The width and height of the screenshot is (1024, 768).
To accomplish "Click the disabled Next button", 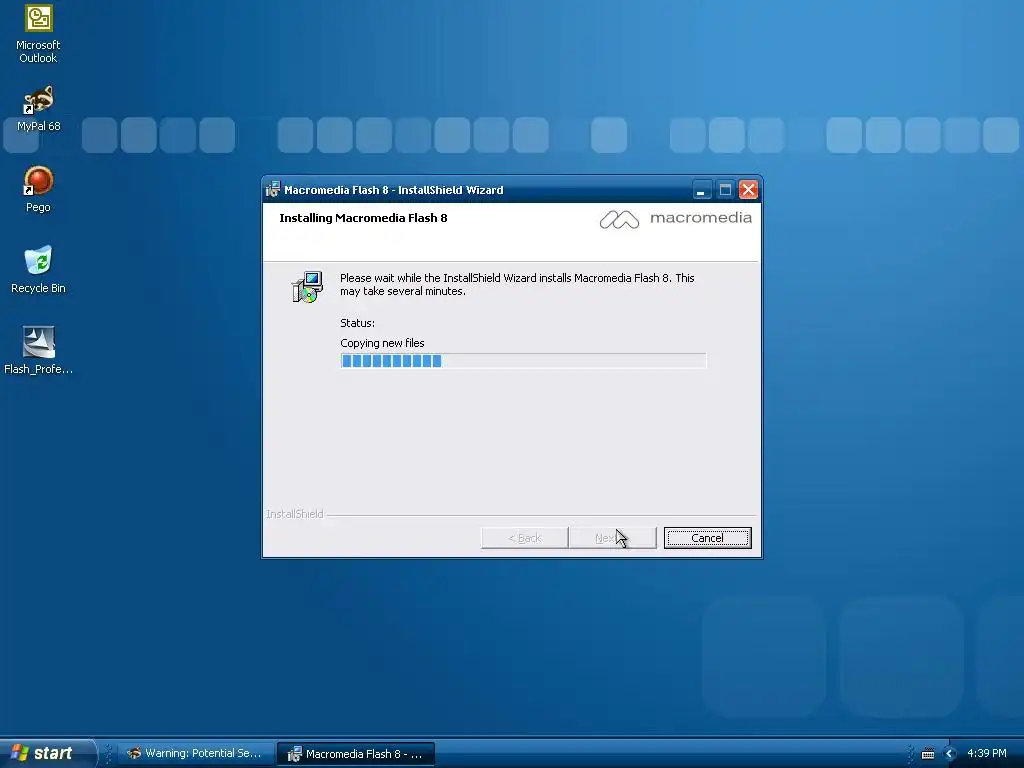I will (613, 538).
